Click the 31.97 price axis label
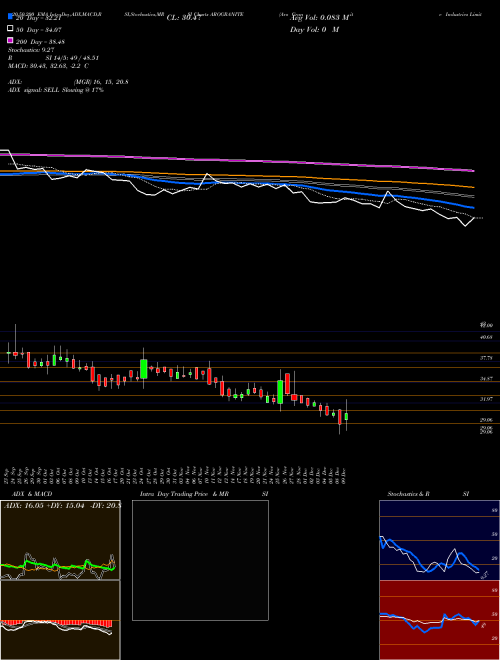The image size is (500, 660). tap(487, 399)
